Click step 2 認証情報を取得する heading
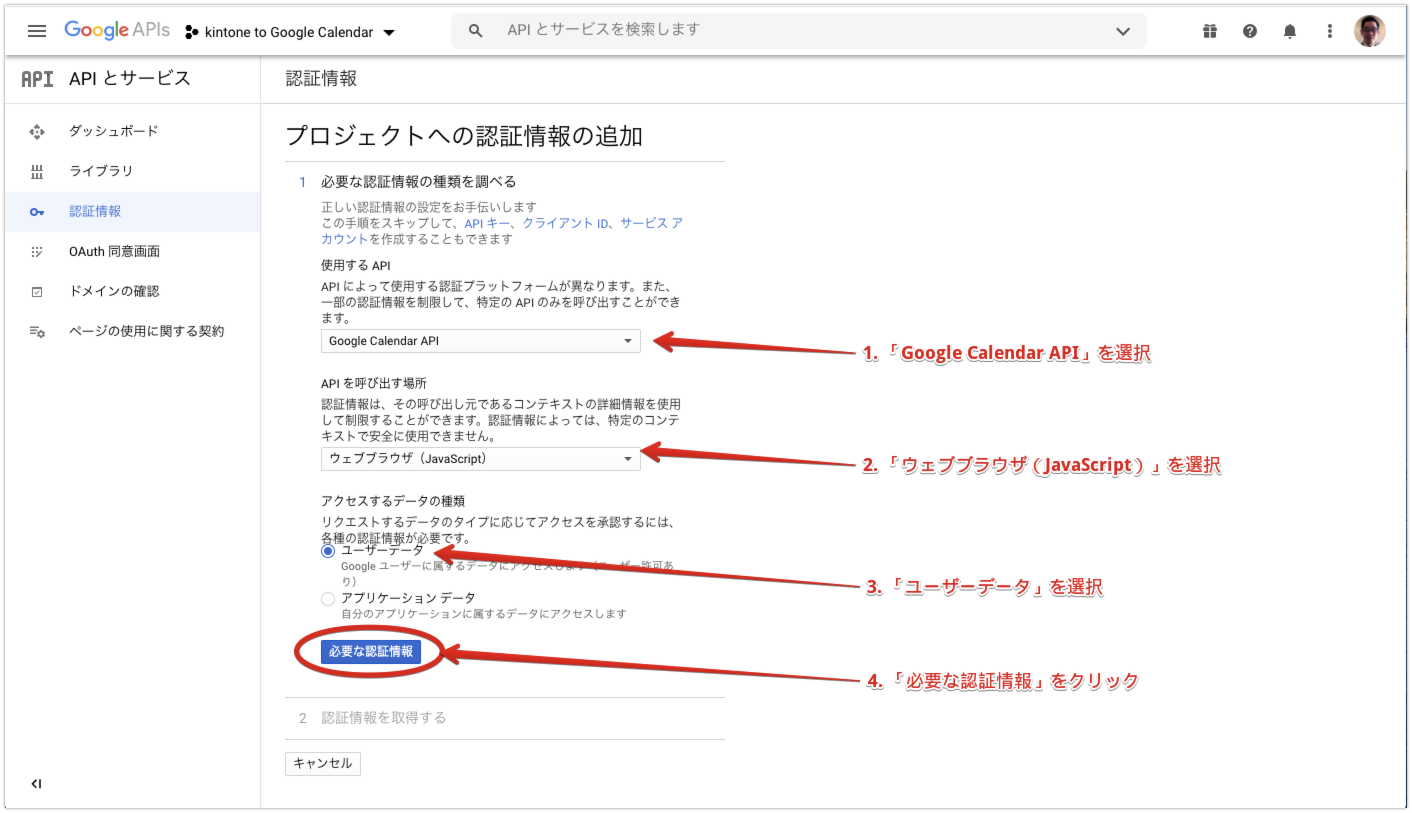The image size is (1412, 813). point(383,718)
